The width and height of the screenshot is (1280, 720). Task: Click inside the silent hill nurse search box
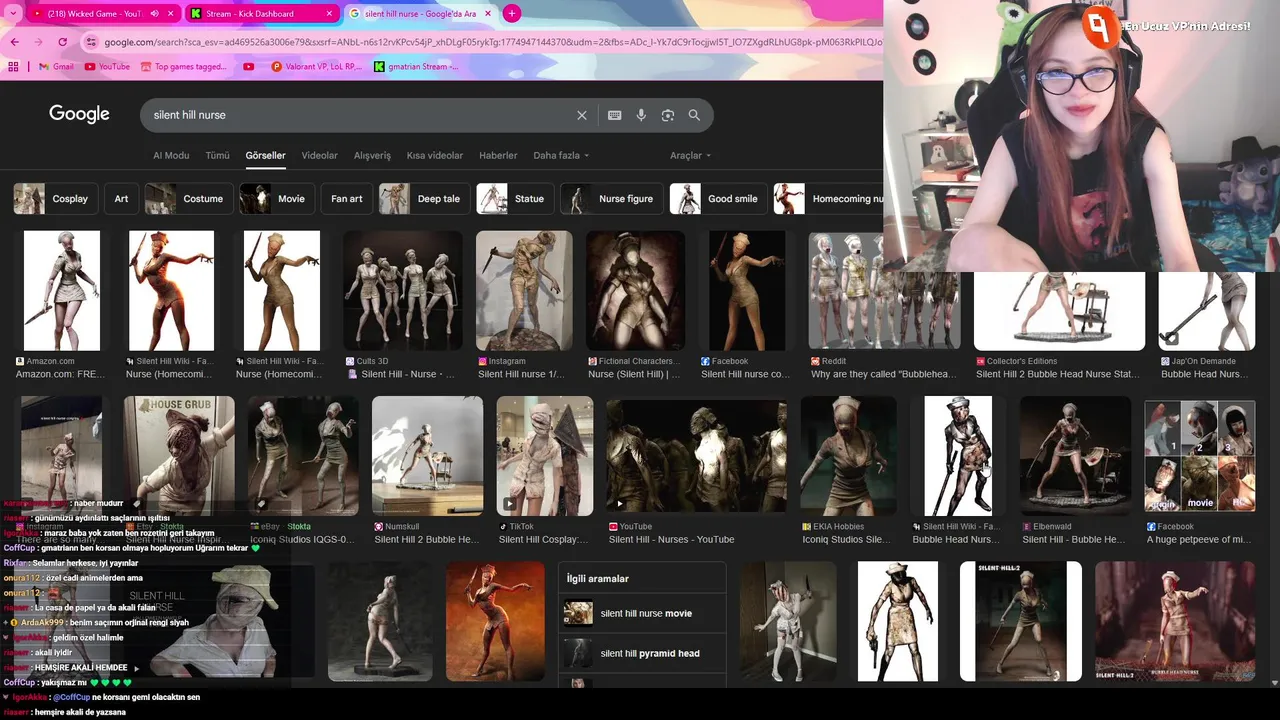click(360, 115)
